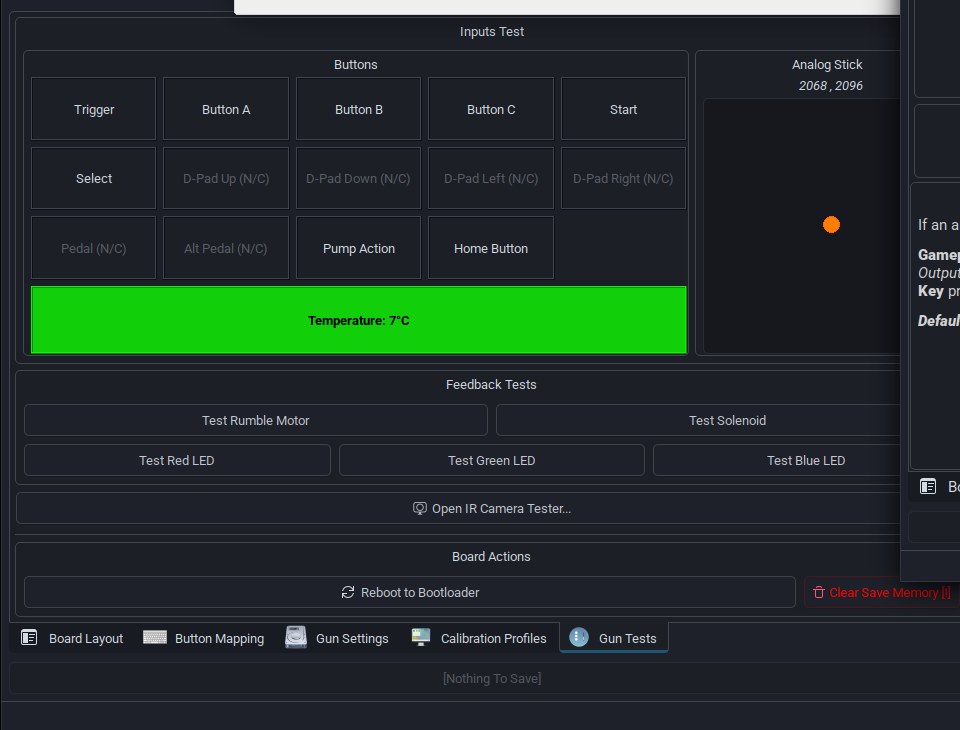Click the Home Button indicator
The height and width of the screenshot is (730, 960).
pyautogui.click(x=491, y=248)
